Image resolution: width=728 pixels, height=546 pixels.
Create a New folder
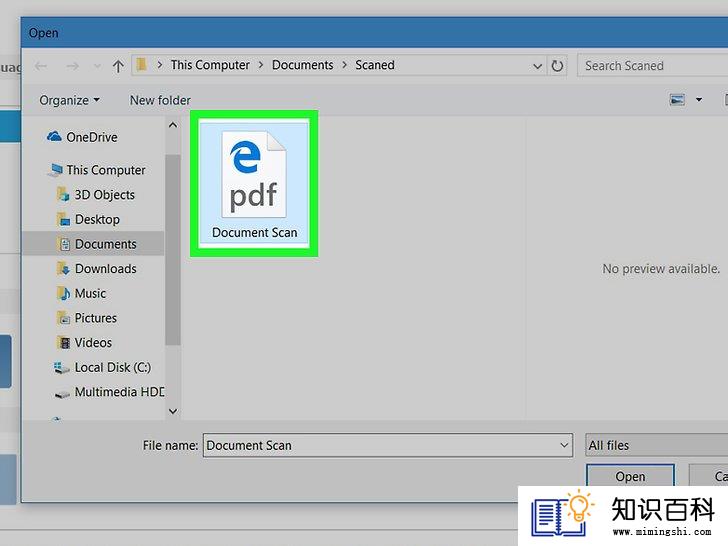[160, 100]
